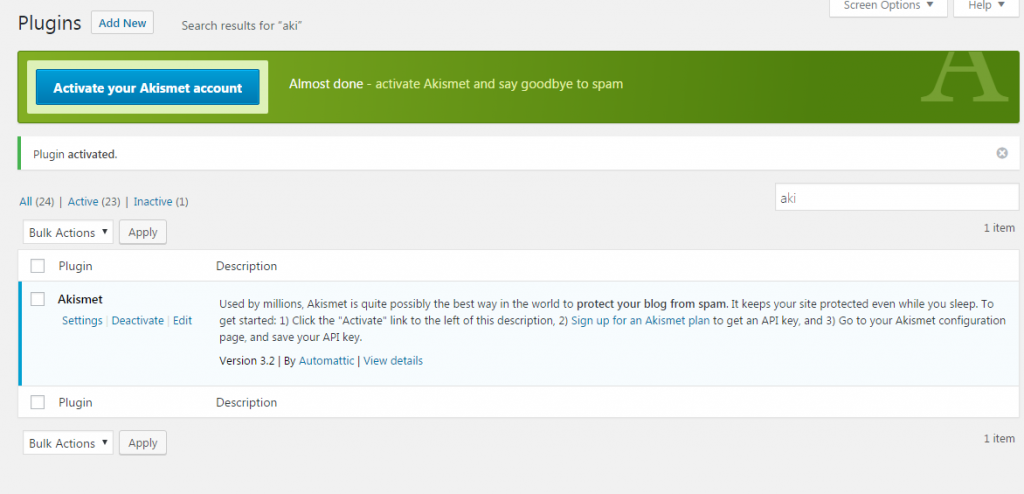Expand the Help panel

click(986, 6)
